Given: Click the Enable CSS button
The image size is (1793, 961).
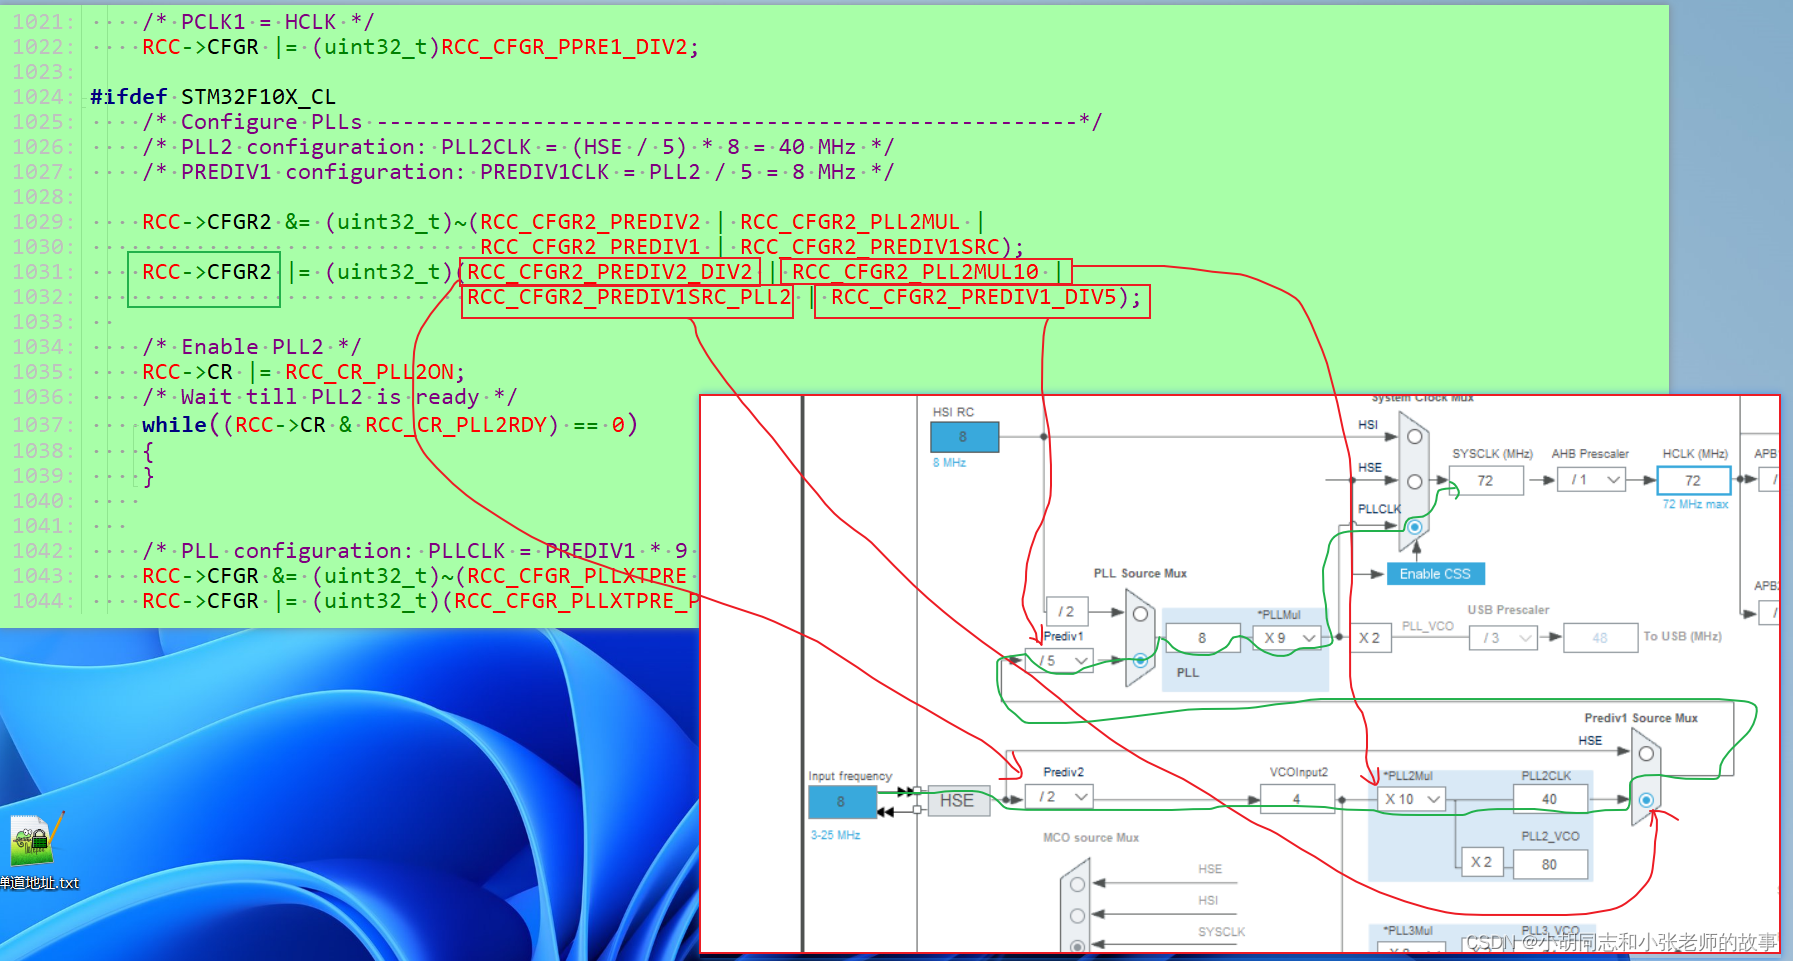Looking at the screenshot, I should [1434, 573].
